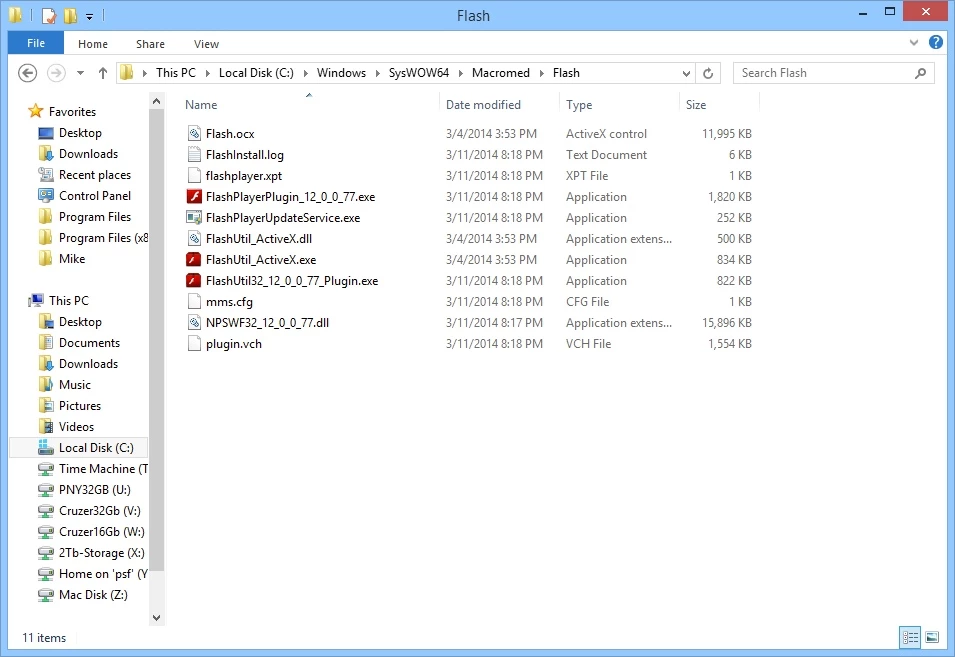Select 'ActiveX control' type text
Viewport: 955px width, 657px height.
(606, 134)
